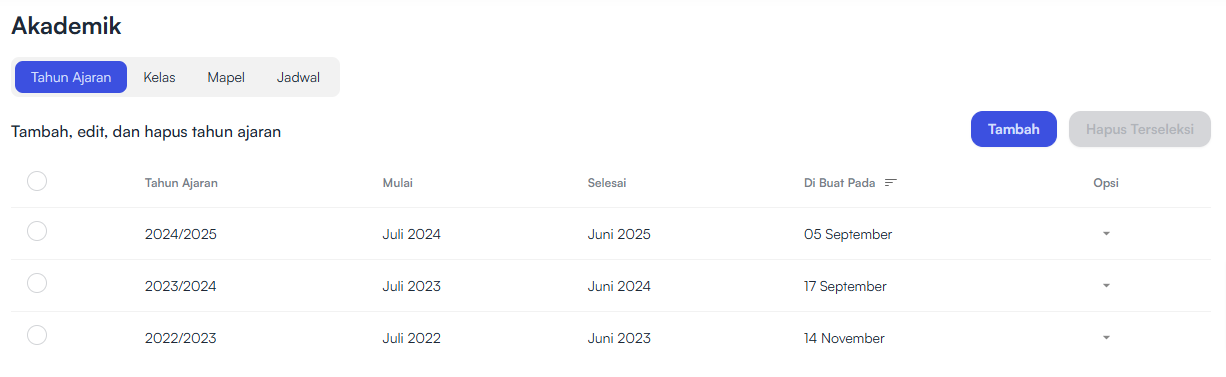Sort by the Di Buat Pada column header
Viewport: 1226px width, 377px height.
click(840, 182)
